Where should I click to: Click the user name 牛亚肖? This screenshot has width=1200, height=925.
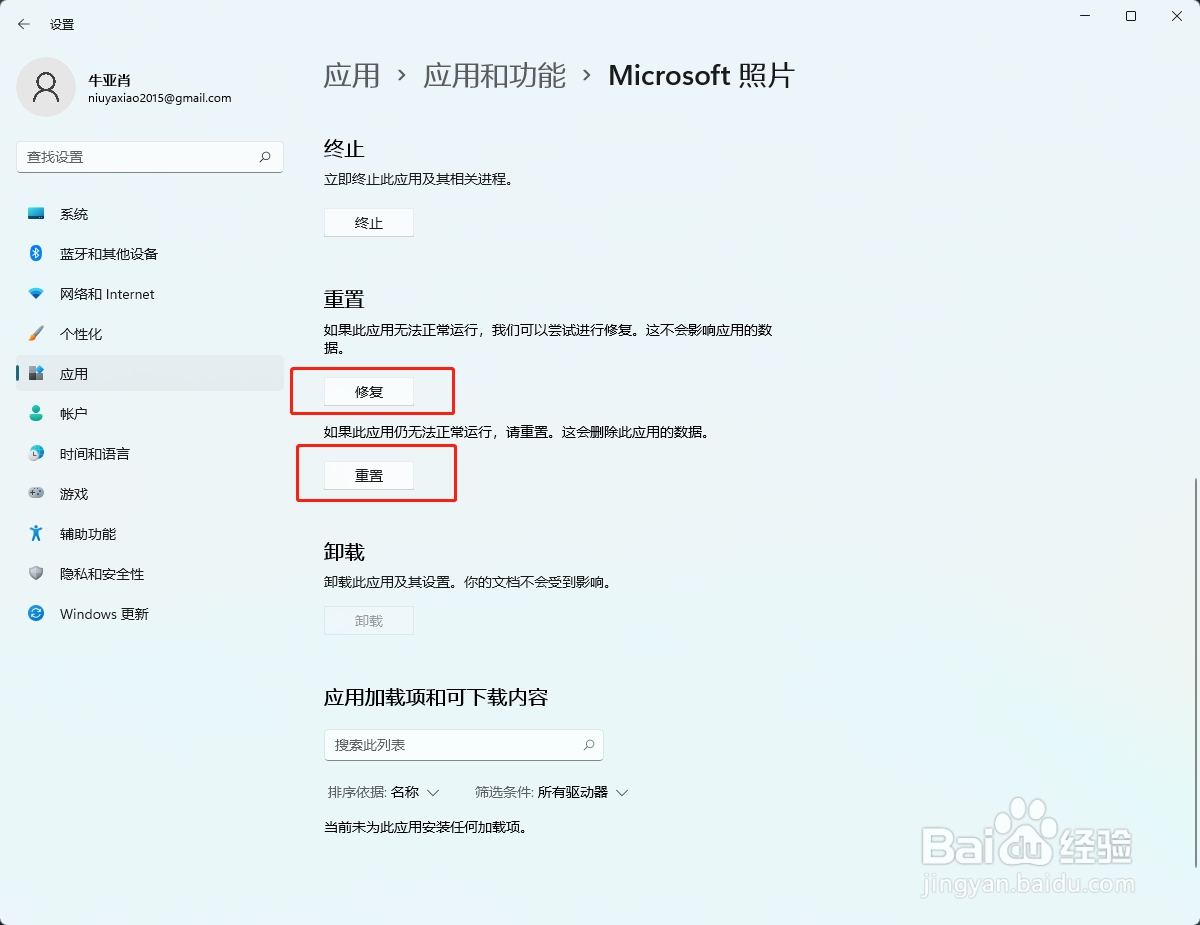(x=109, y=80)
